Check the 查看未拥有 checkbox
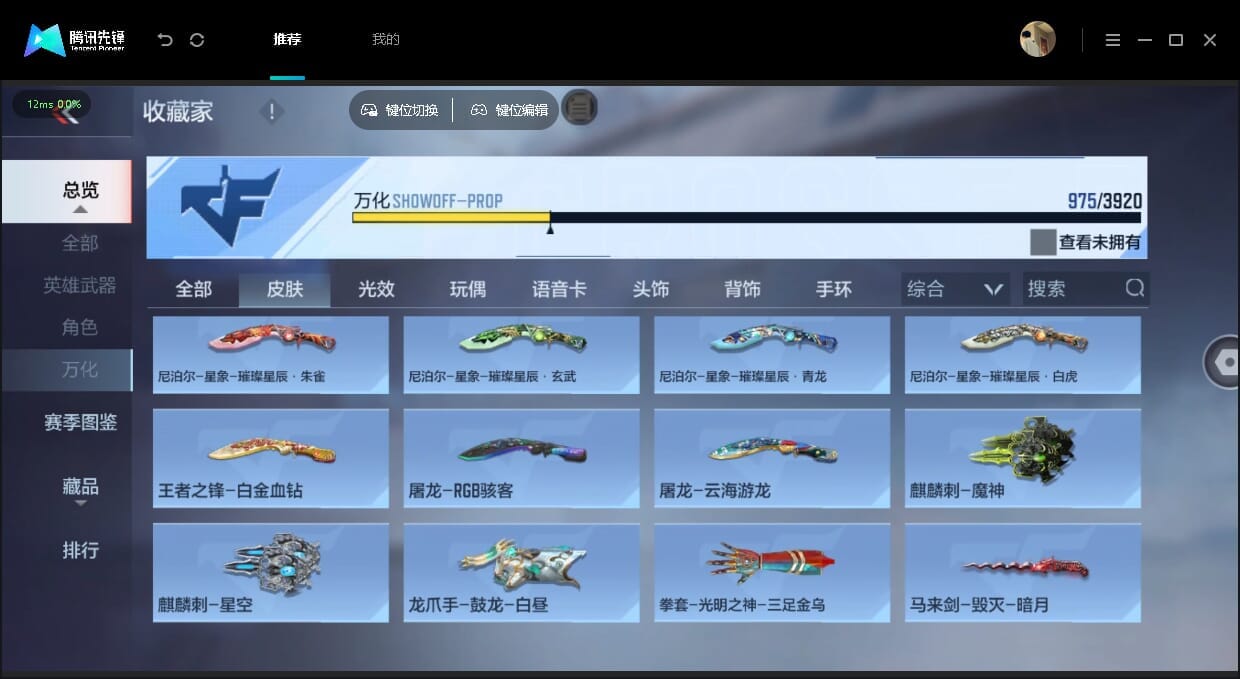 pyautogui.click(x=1043, y=241)
